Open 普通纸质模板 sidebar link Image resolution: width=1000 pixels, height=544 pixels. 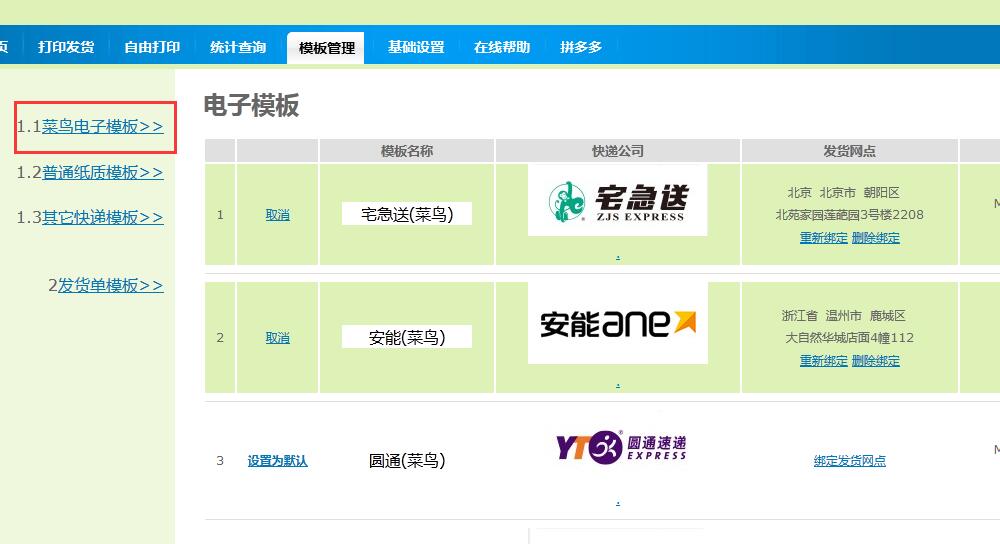click(x=102, y=172)
